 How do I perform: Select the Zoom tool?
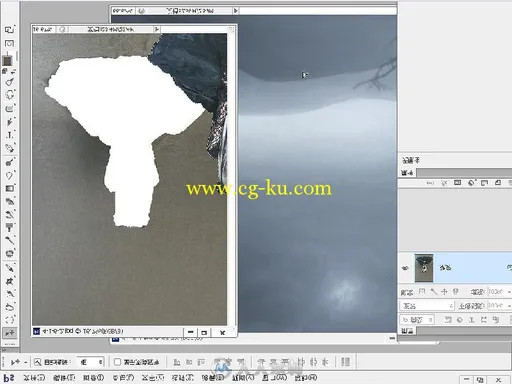tap(10, 82)
